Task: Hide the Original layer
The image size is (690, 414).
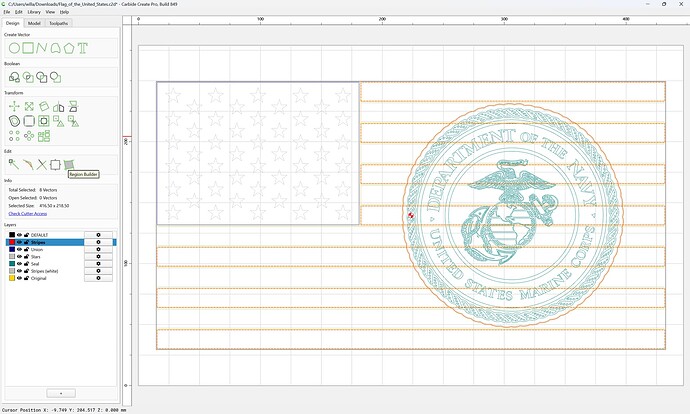Action: point(19,278)
